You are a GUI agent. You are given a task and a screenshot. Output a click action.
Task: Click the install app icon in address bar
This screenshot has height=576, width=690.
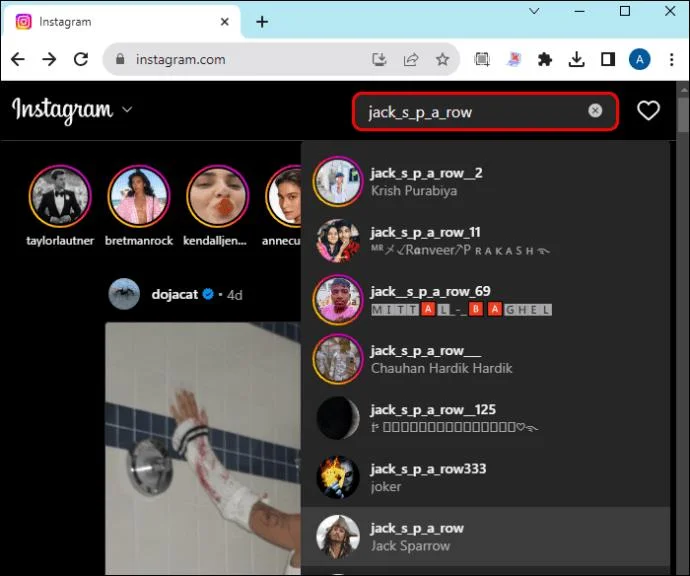coord(379,59)
